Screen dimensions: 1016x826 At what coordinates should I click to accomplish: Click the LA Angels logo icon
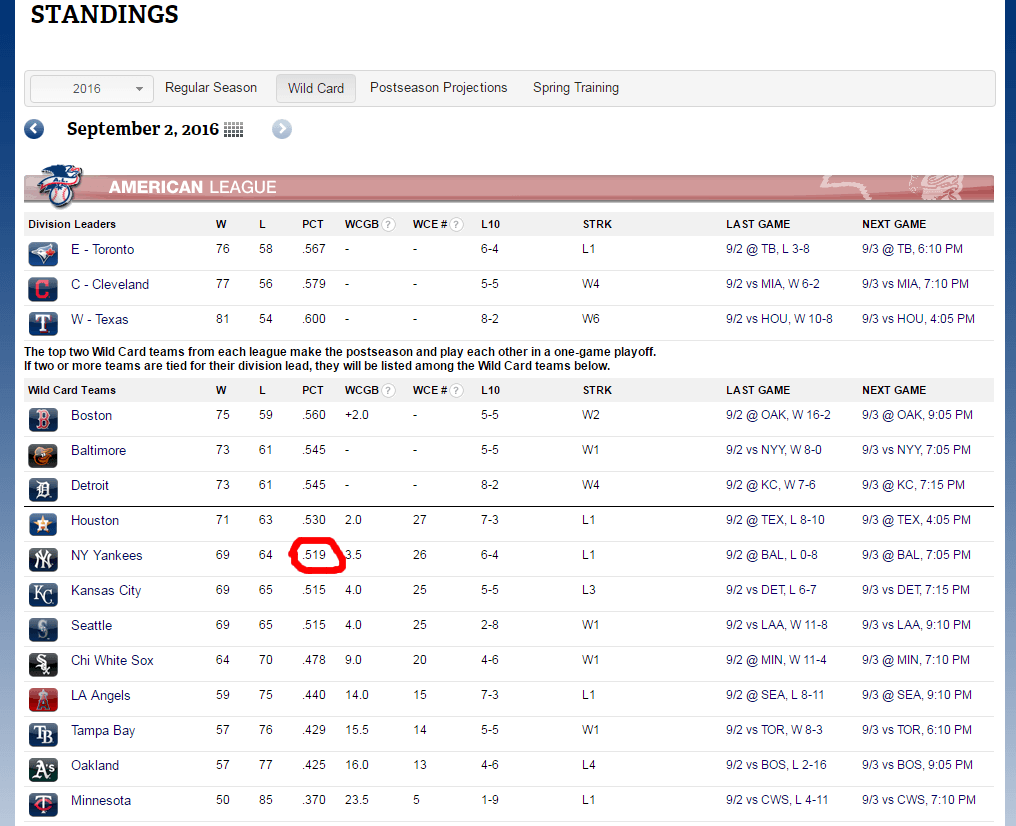pyautogui.click(x=43, y=700)
